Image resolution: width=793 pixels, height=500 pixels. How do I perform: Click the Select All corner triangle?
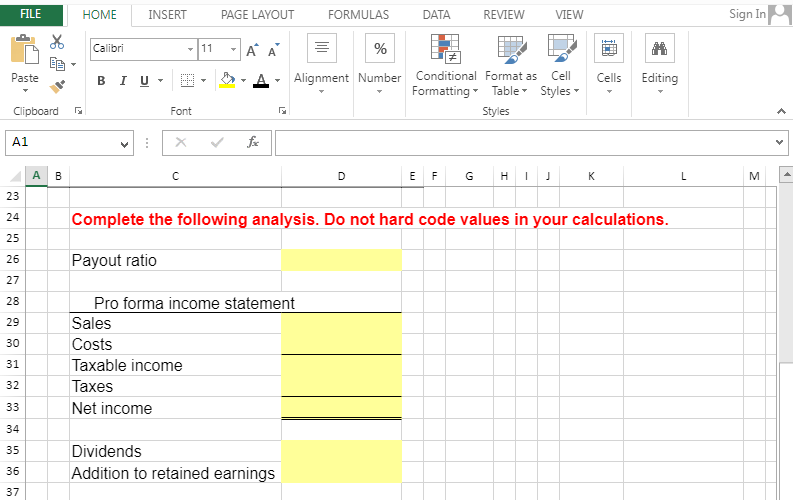tap(15, 176)
